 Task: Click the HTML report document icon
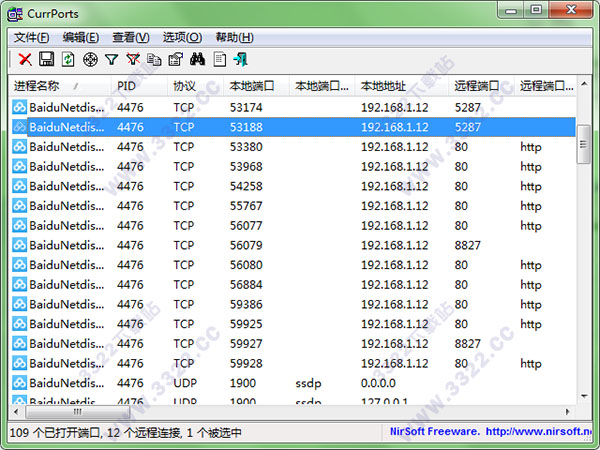(219, 59)
